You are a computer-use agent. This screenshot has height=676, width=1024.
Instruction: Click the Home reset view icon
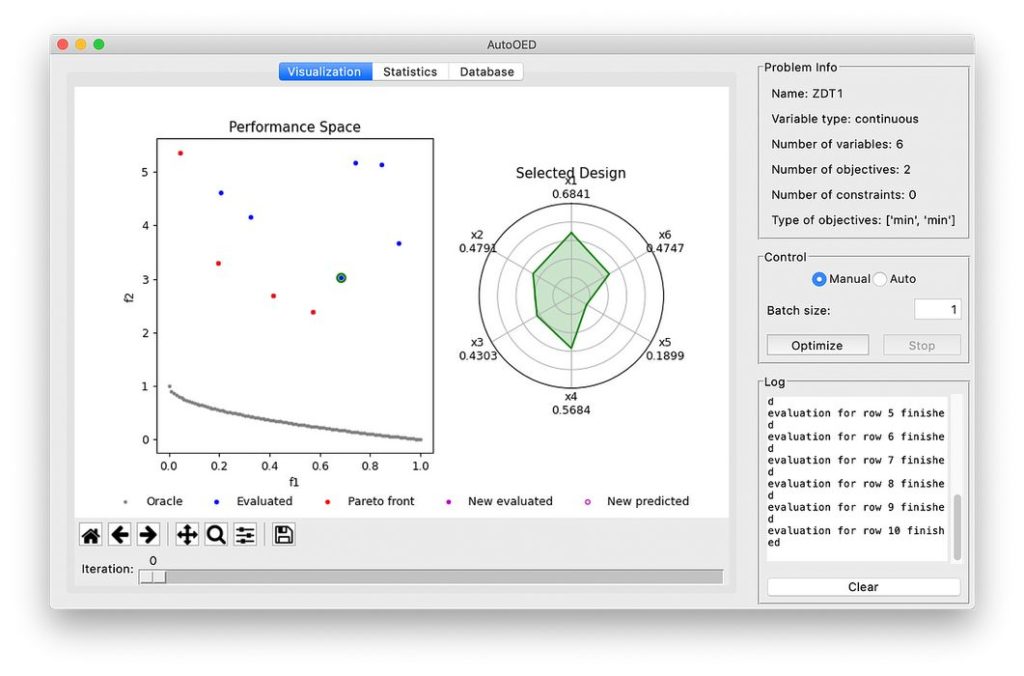pyautogui.click(x=91, y=535)
